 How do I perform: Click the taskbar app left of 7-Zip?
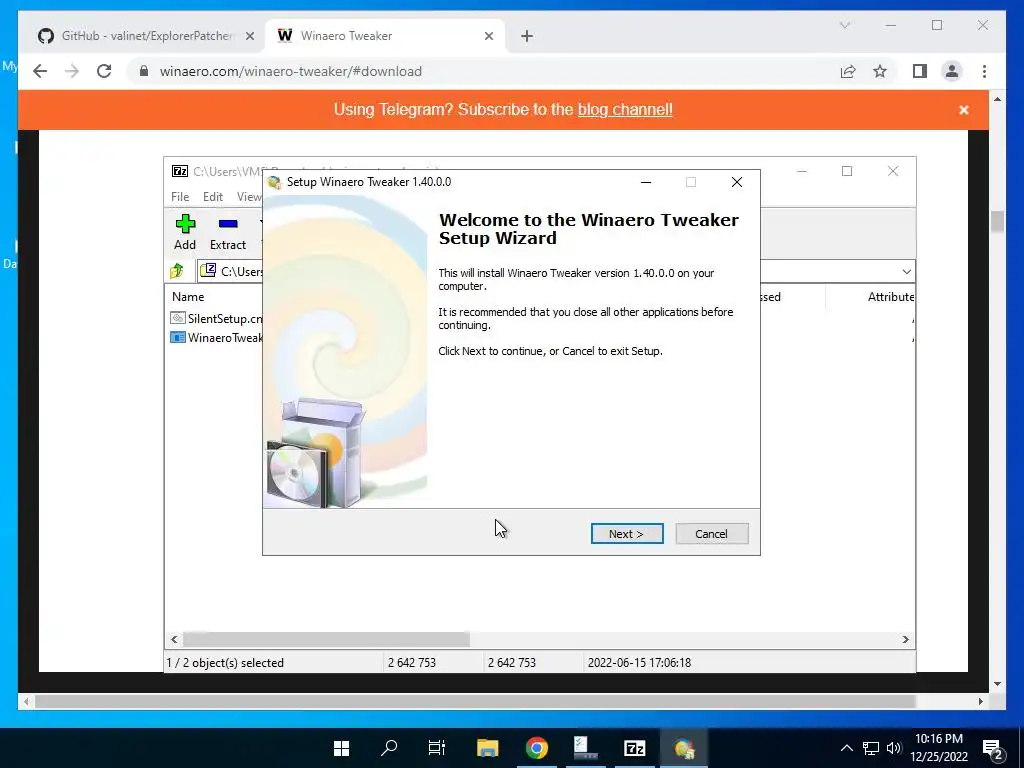(585, 748)
